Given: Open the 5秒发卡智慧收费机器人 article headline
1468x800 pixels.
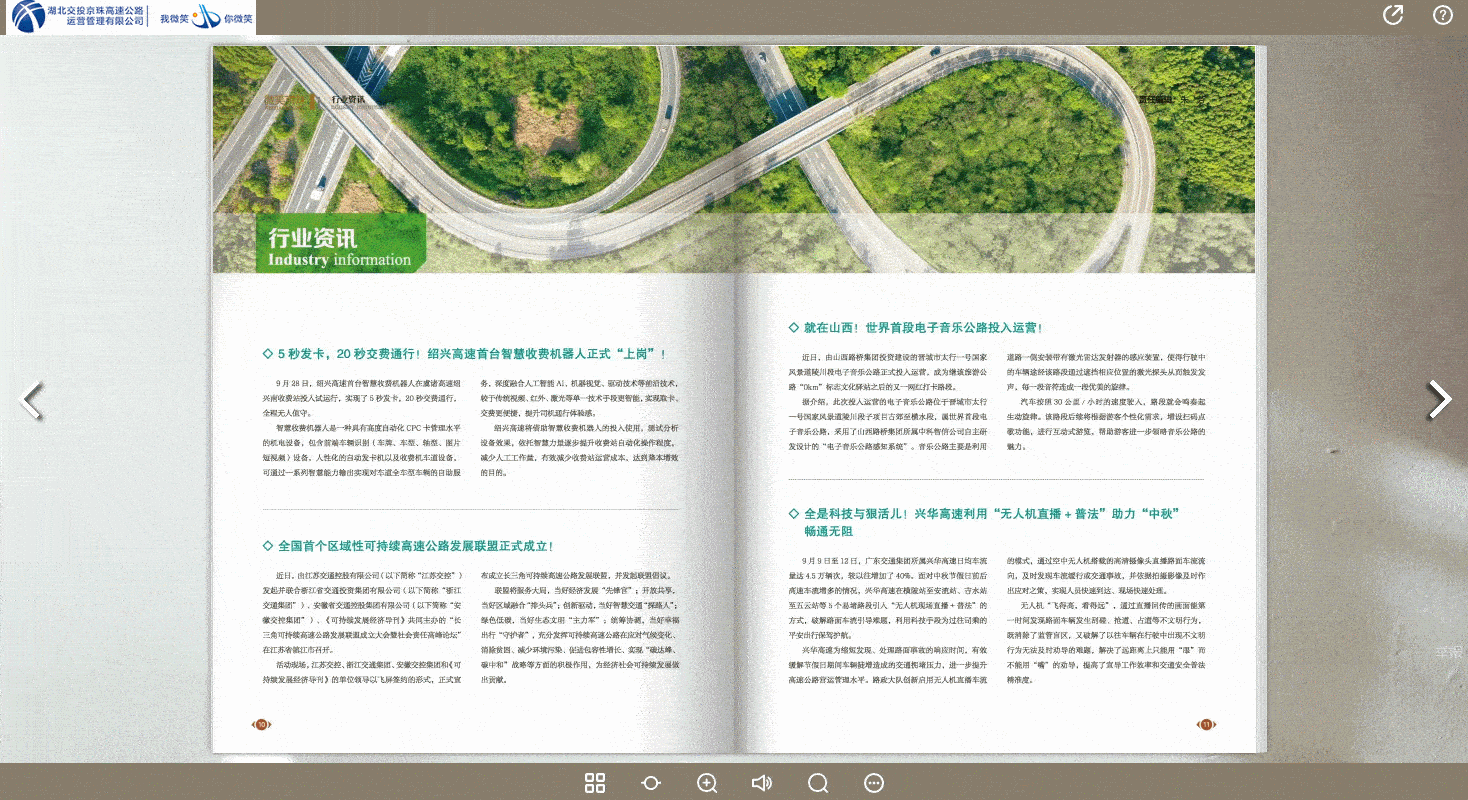Looking at the screenshot, I should pos(465,352).
